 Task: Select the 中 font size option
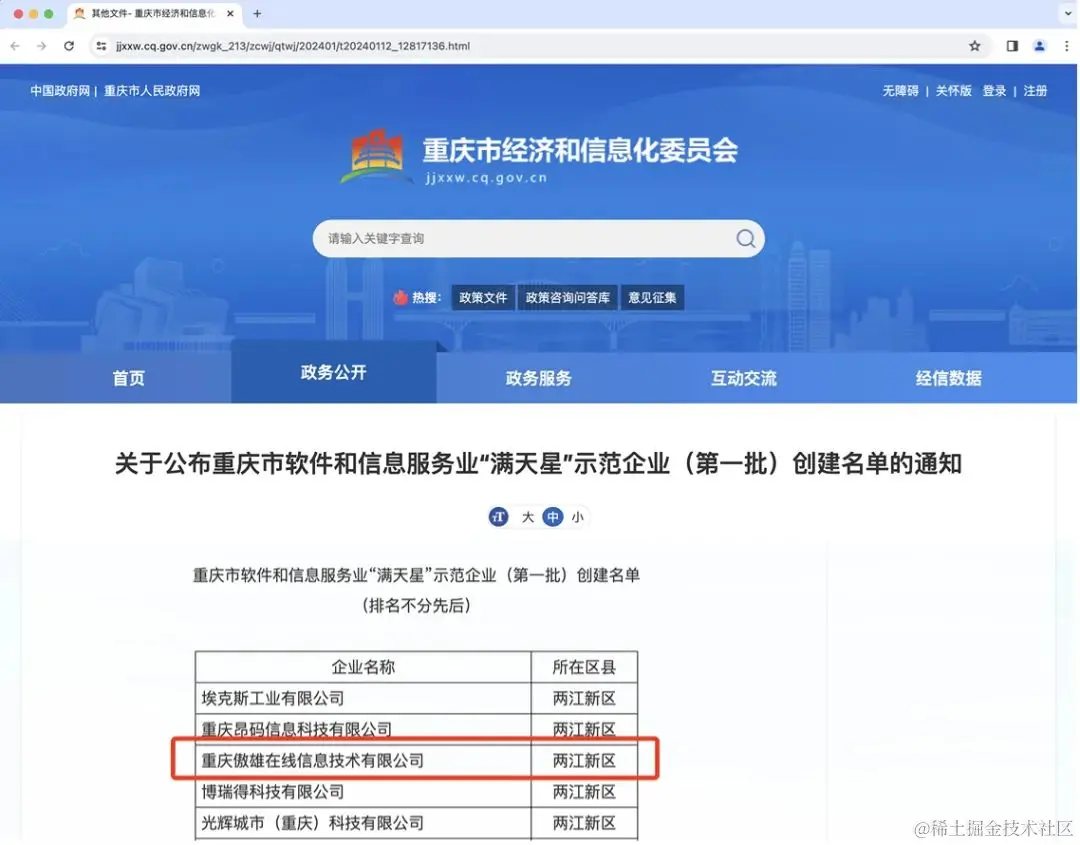click(553, 517)
